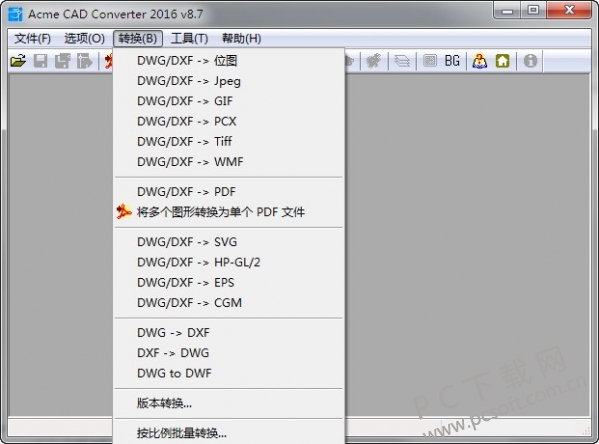Open the 选项(O) menu
The image size is (599, 444).
pos(84,39)
